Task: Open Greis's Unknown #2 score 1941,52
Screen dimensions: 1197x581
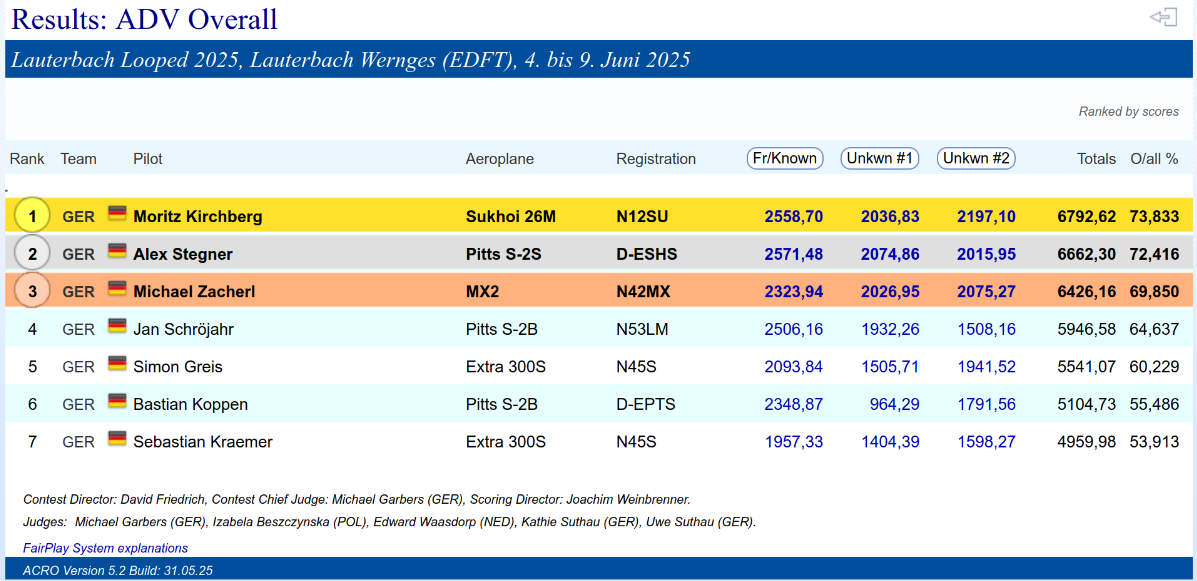Action: coord(986,366)
